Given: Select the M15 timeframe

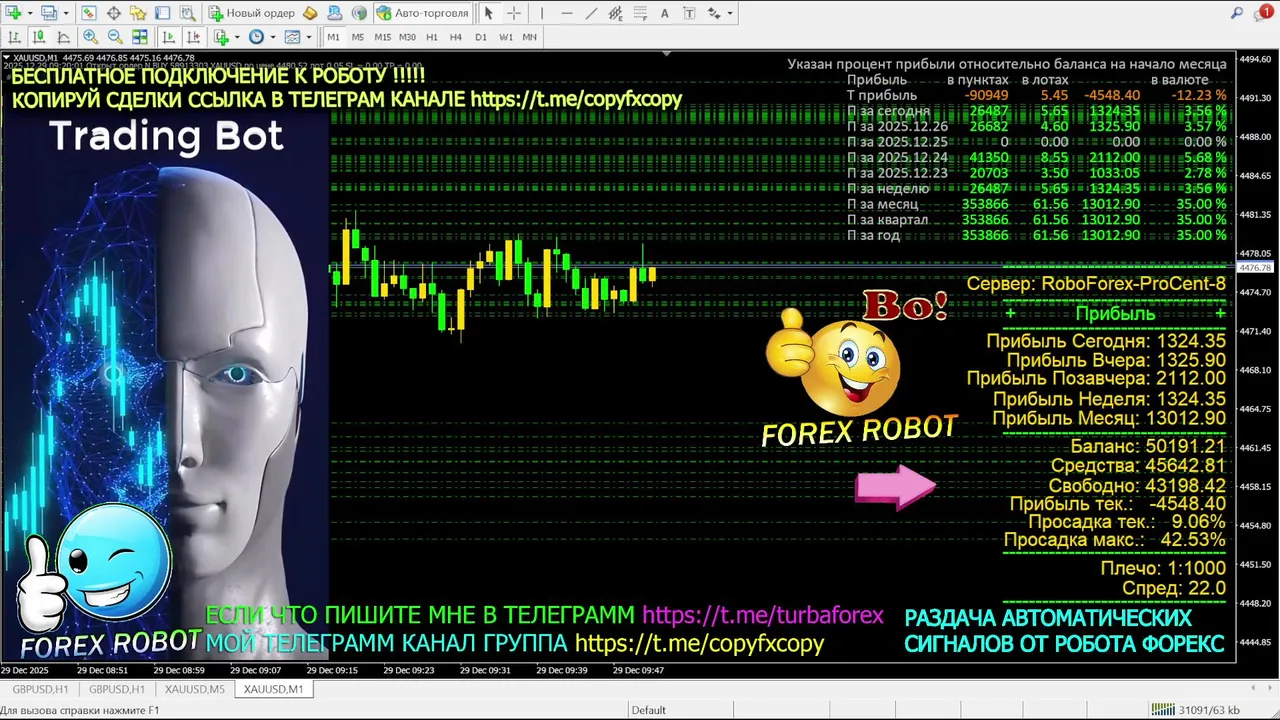Looking at the screenshot, I should (x=382, y=37).
